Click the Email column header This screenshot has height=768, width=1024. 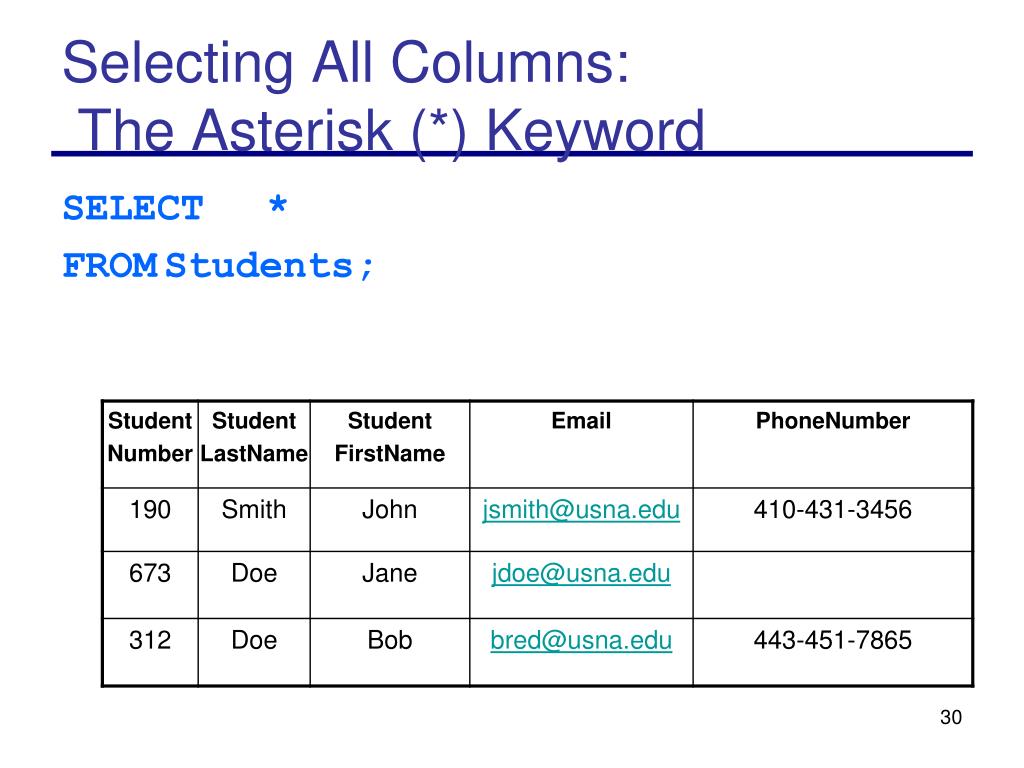pyautogui.click(x=581, y=444)
